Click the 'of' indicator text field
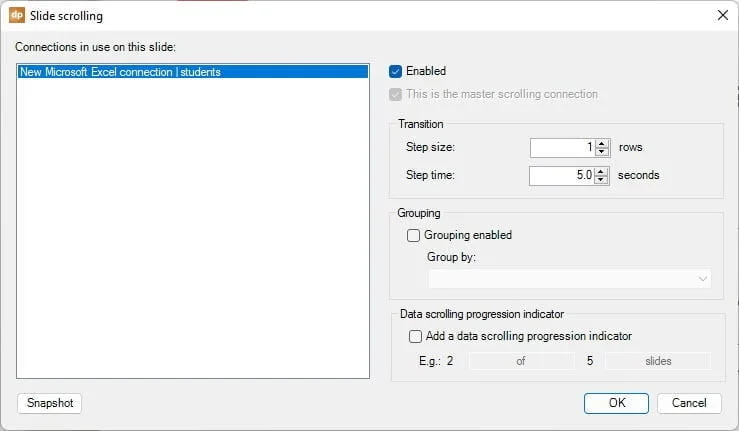 coord(521,361)
